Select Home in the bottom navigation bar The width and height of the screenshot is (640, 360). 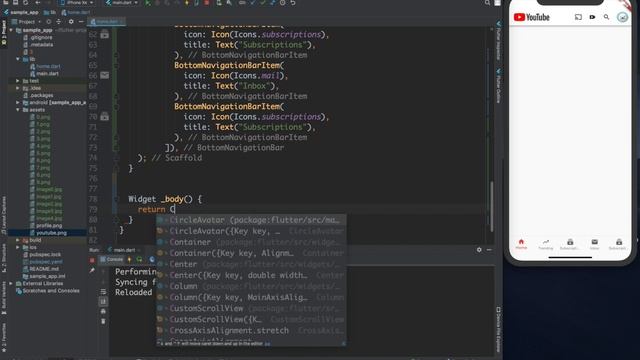click(521, 244)
